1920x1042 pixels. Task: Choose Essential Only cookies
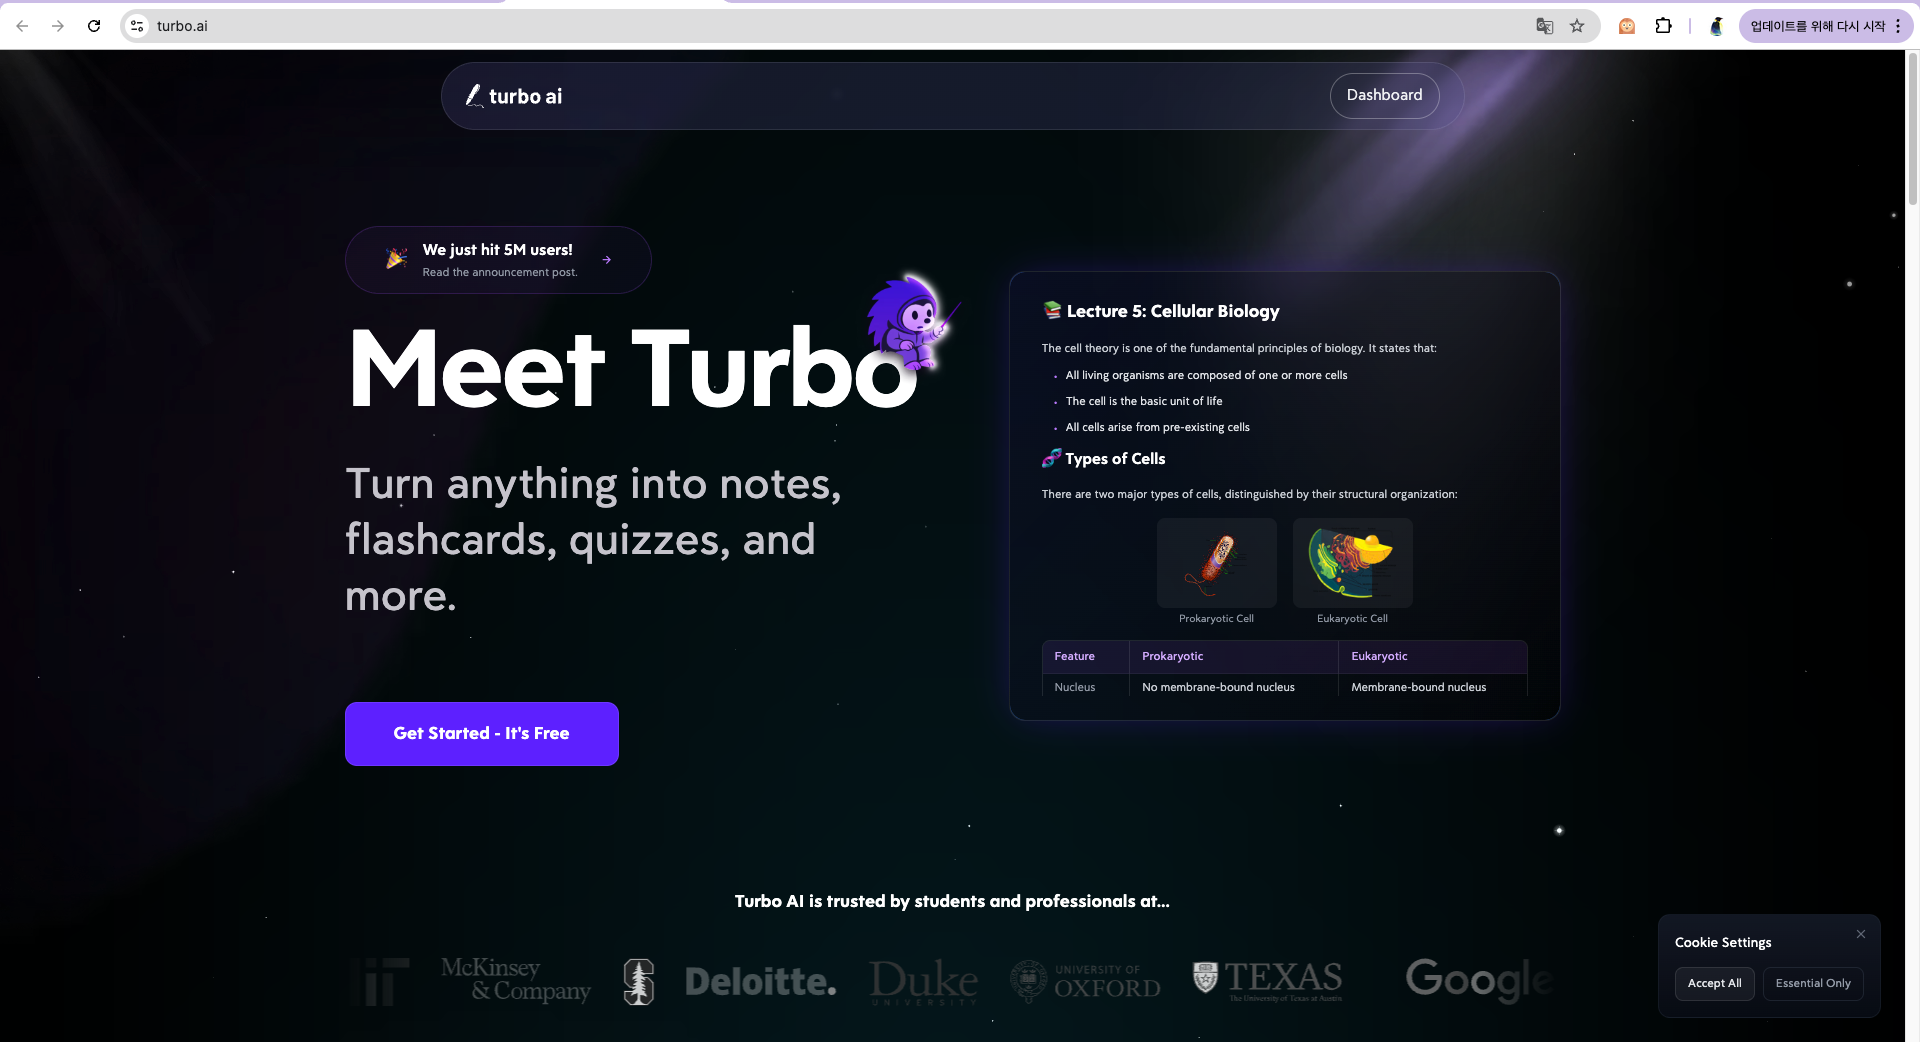coord(1813,983)
